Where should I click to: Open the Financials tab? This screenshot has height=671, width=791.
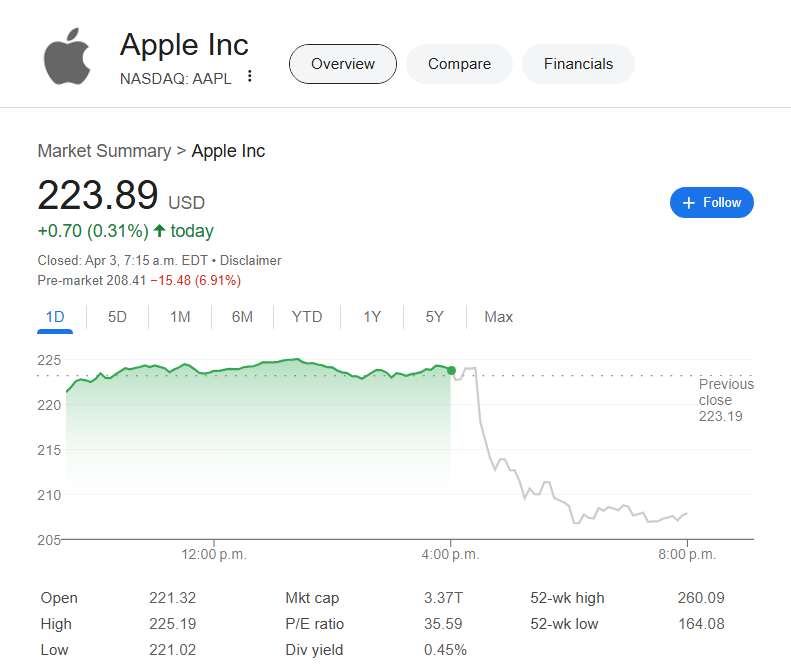coord(578,64)
